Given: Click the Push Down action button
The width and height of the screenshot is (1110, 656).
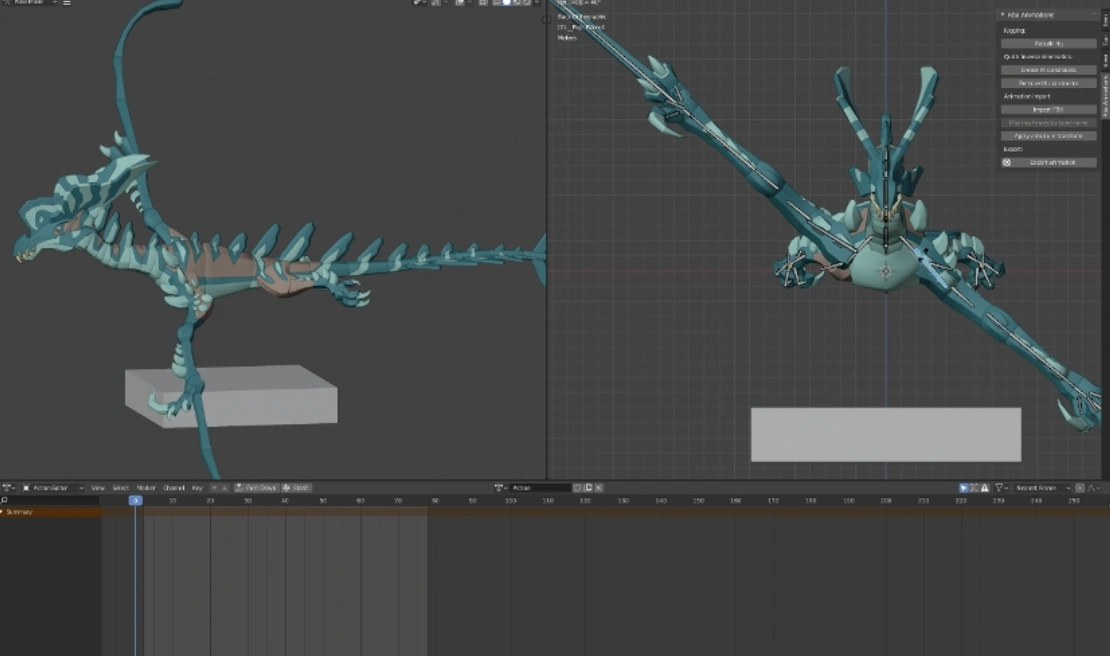Looking at the screenshot, I should (257, 488).
